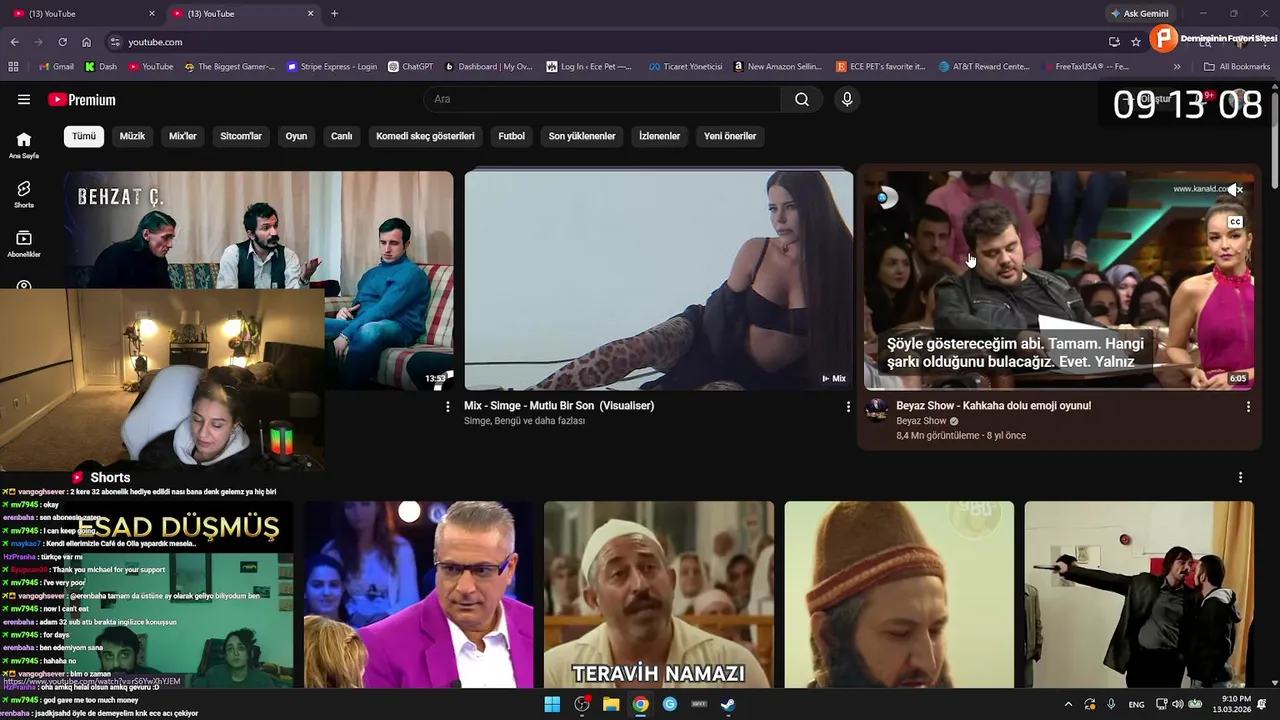Open options menu for Simge mix video
This screenshot has height=720, width=1280.
[848, 407]
